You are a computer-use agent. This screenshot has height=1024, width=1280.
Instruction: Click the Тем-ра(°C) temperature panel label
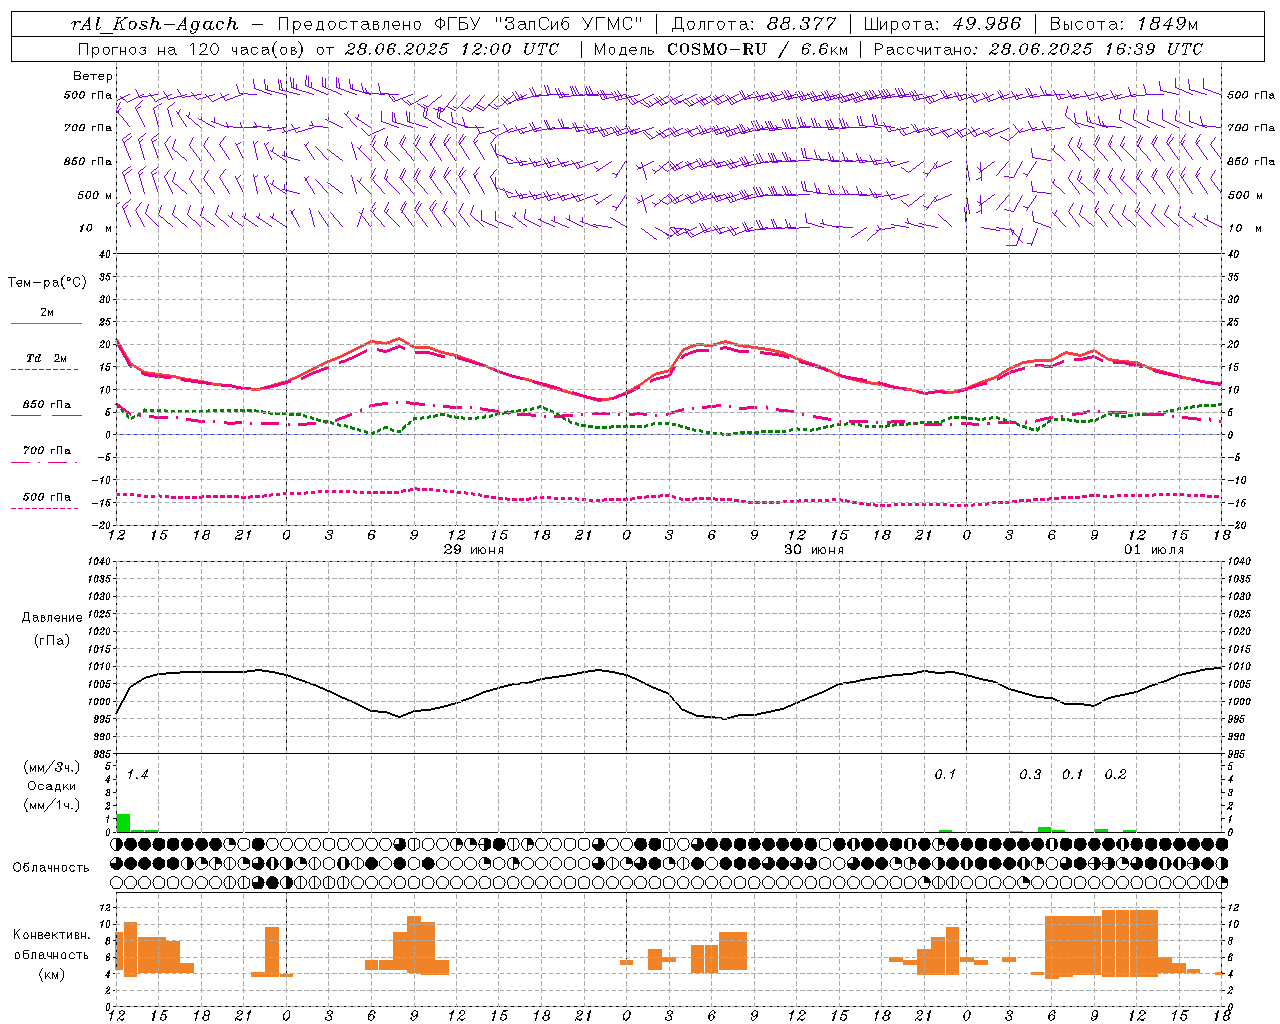point(47,283)
